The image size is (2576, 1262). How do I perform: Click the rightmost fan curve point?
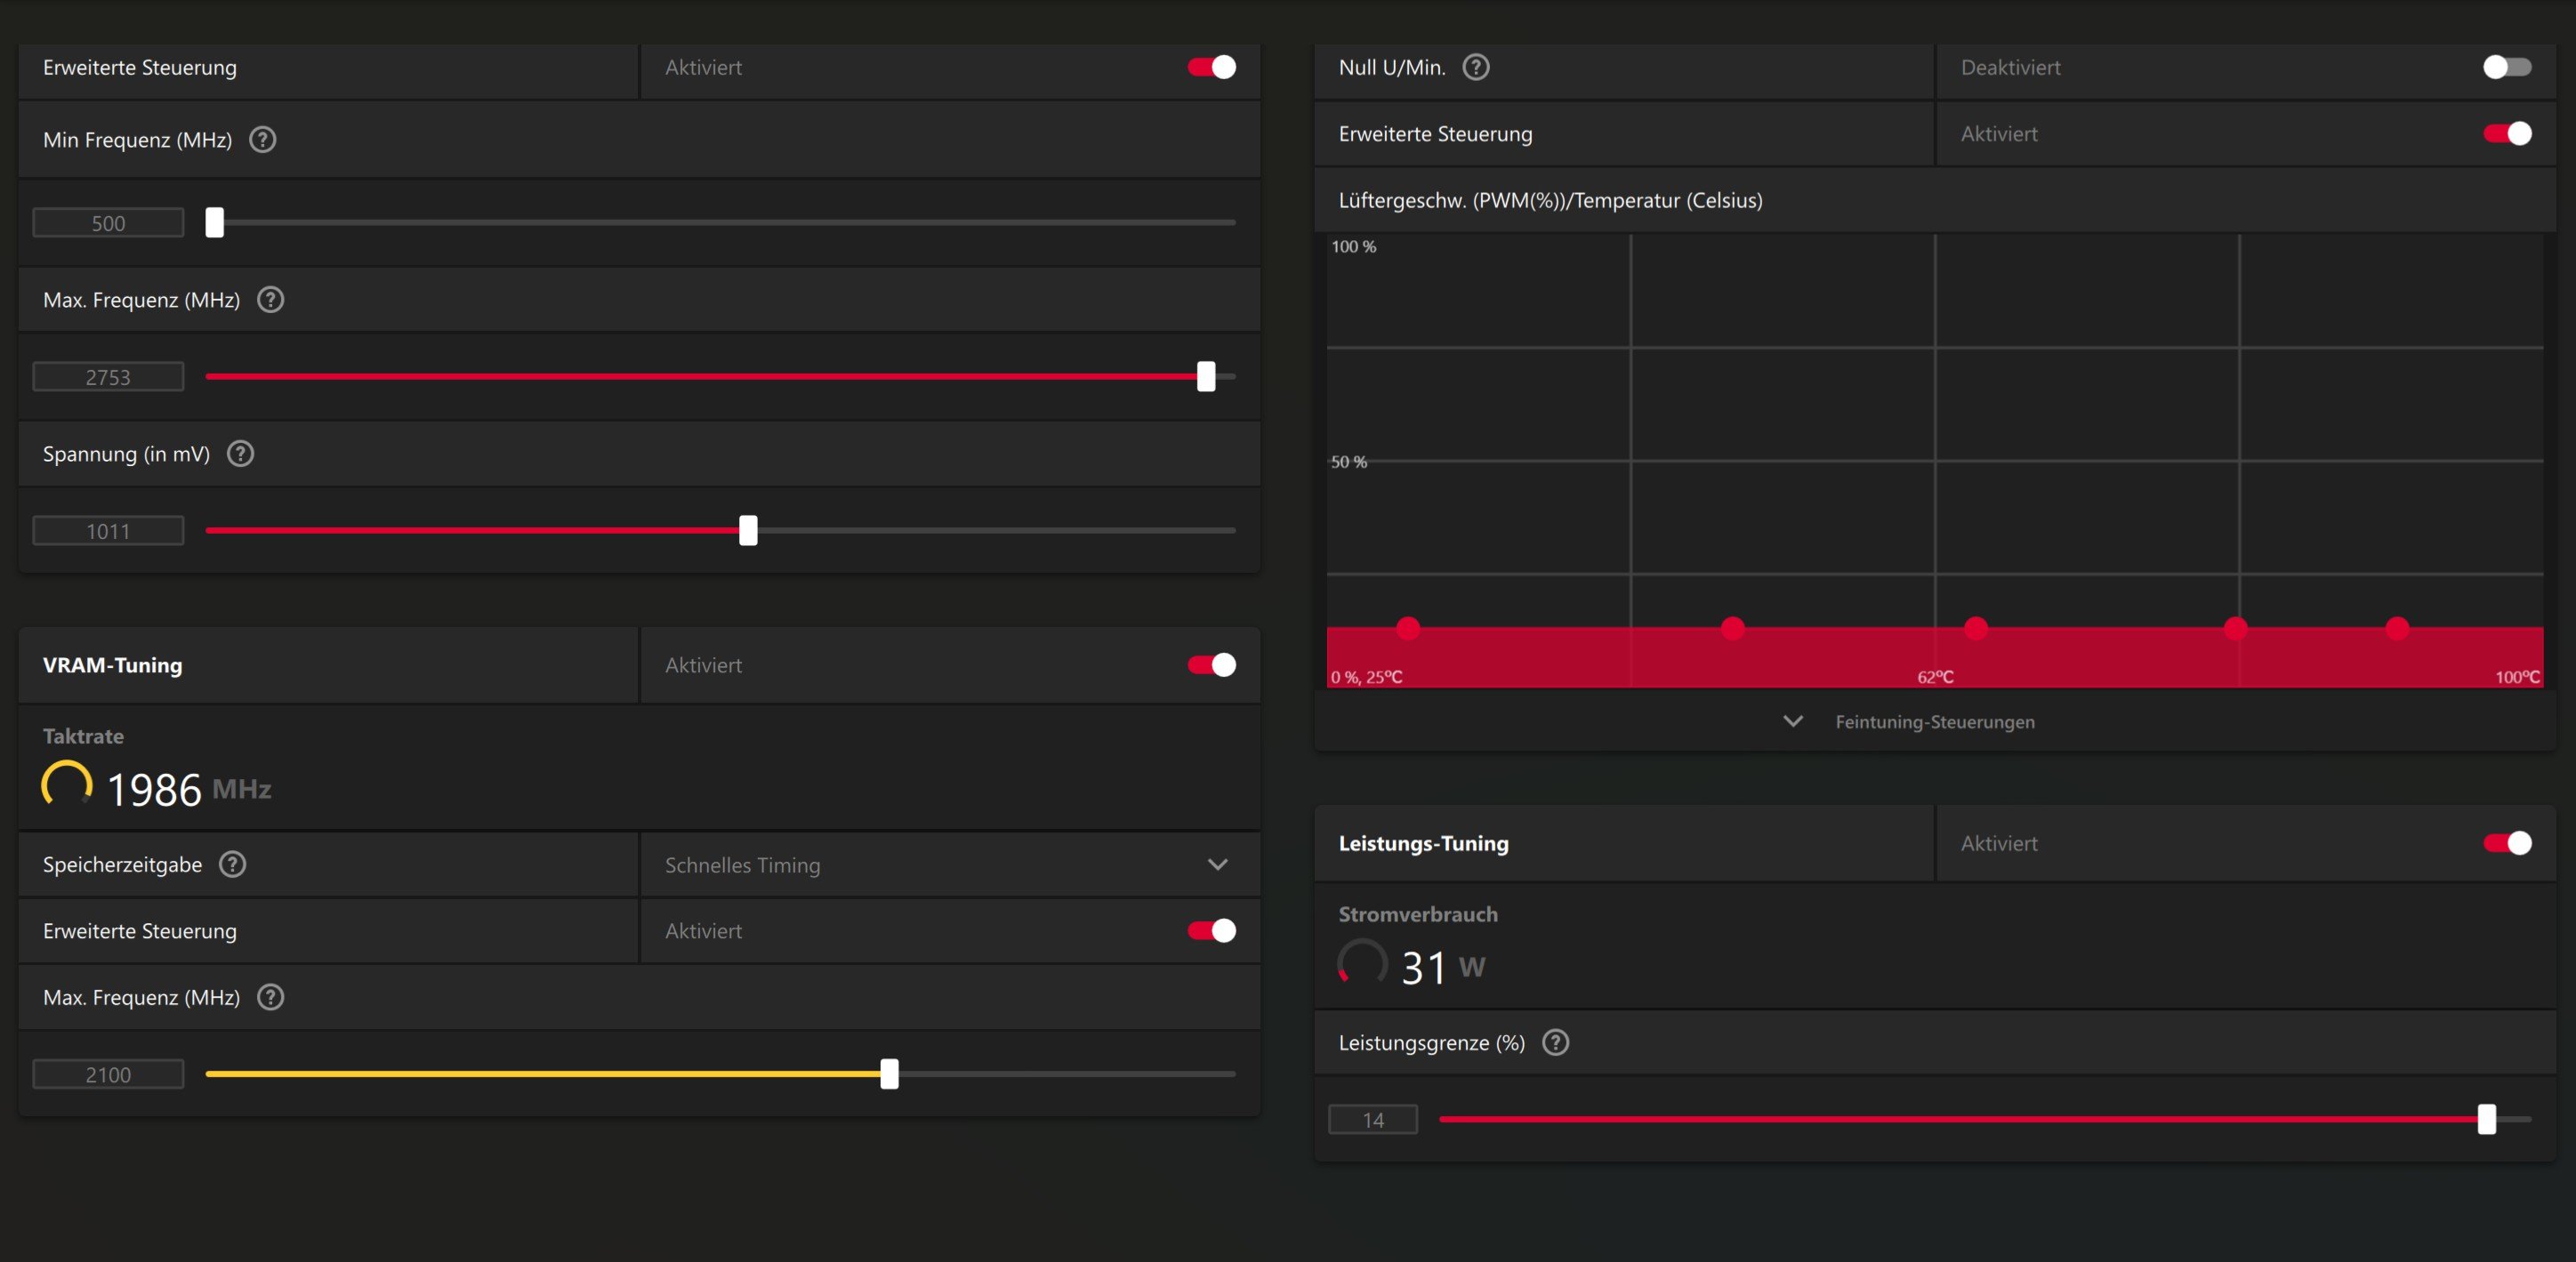click(x=2397, y=628)
